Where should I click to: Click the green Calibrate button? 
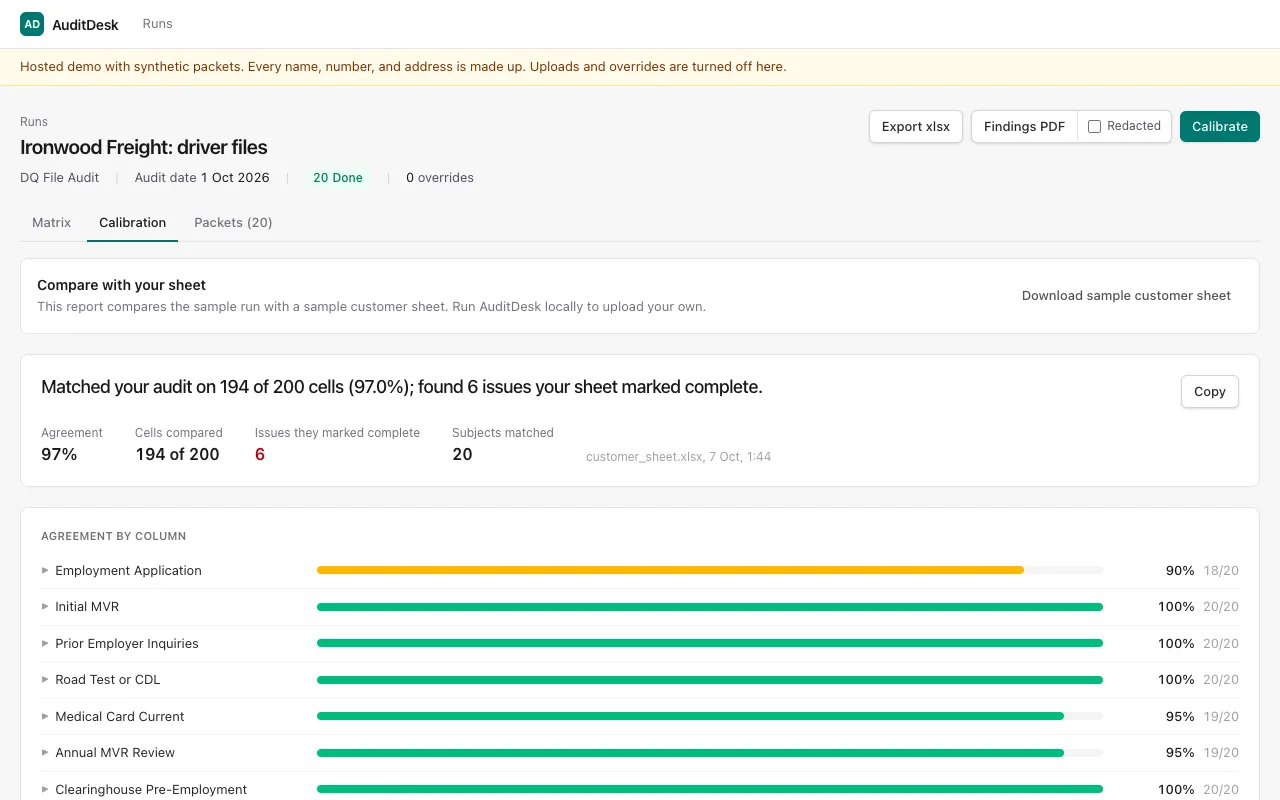coord(1220,127)
